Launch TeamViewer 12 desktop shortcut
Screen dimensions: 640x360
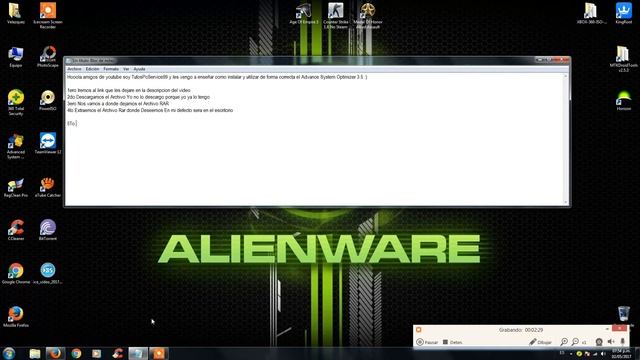pos(48,143)
